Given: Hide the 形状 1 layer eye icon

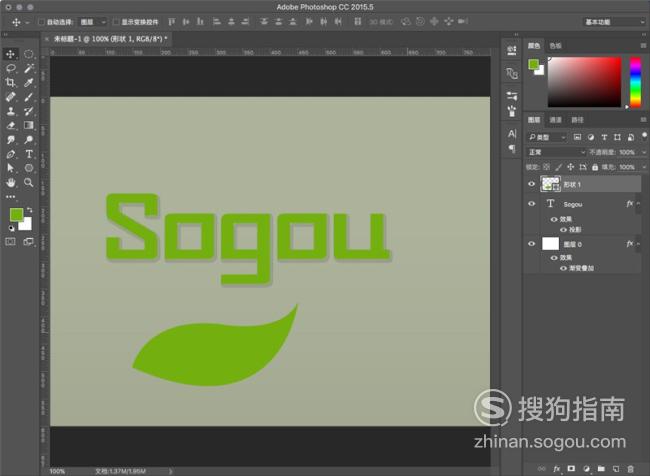Looking at the screenshot, I should click(x=531, y=184).
